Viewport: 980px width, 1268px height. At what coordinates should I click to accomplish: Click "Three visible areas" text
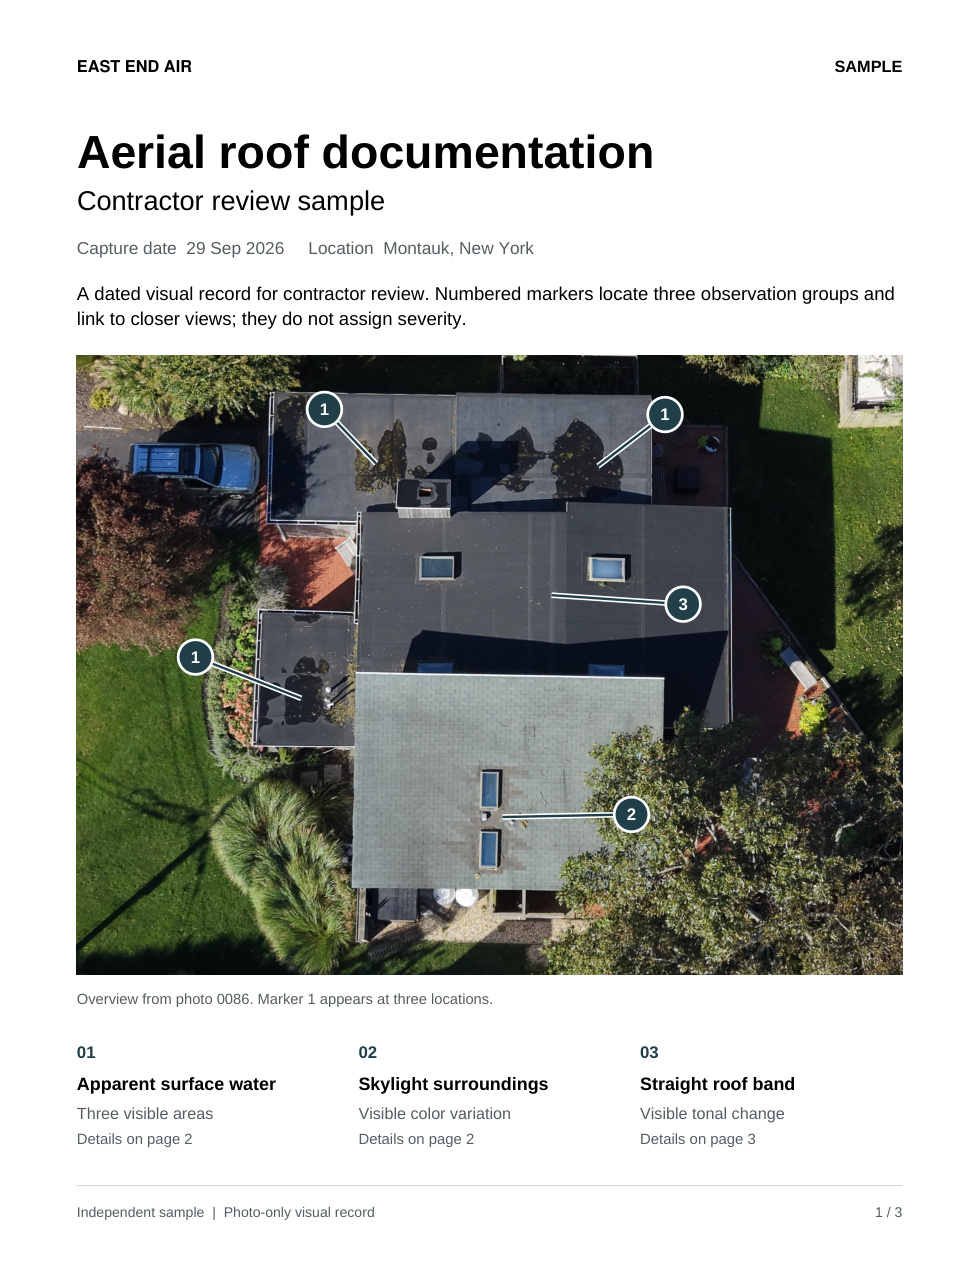click(145, 1113)
